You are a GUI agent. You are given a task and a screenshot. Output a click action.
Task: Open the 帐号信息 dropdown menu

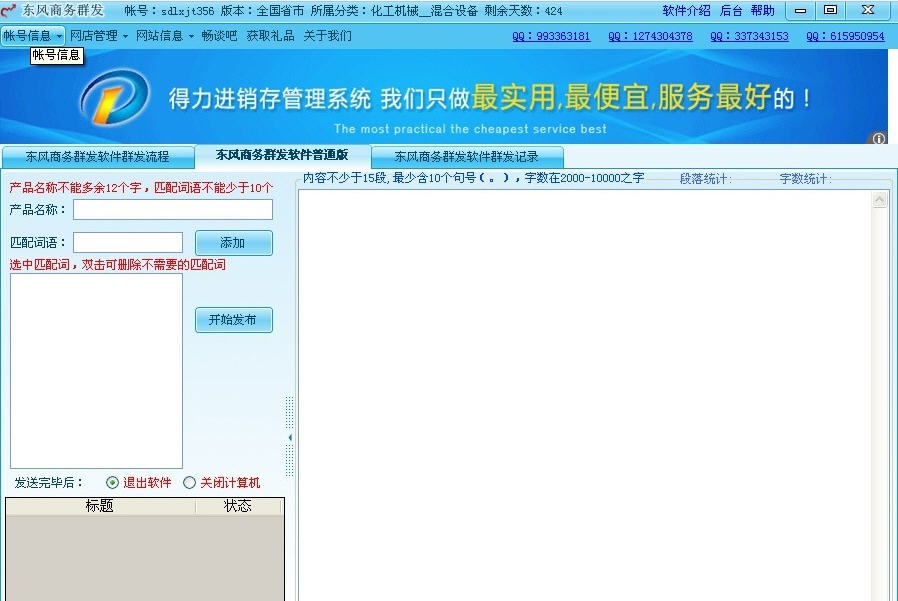coord(33,36)
